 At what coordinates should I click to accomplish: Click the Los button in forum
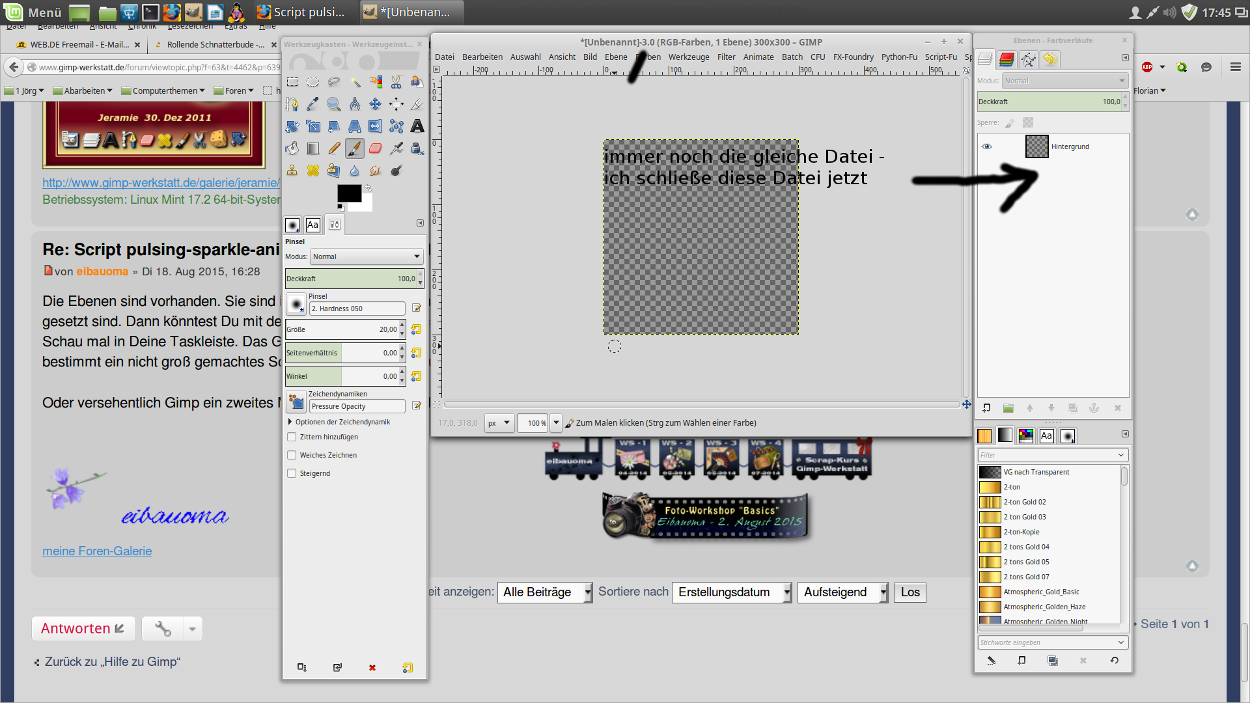pyautogui.click(x=910, y=592)
